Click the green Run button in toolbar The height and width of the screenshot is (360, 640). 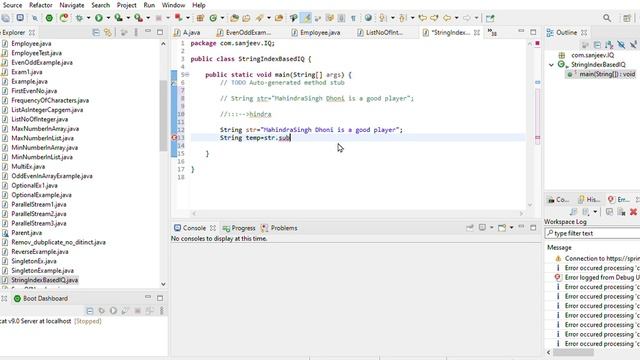(99, 18)
